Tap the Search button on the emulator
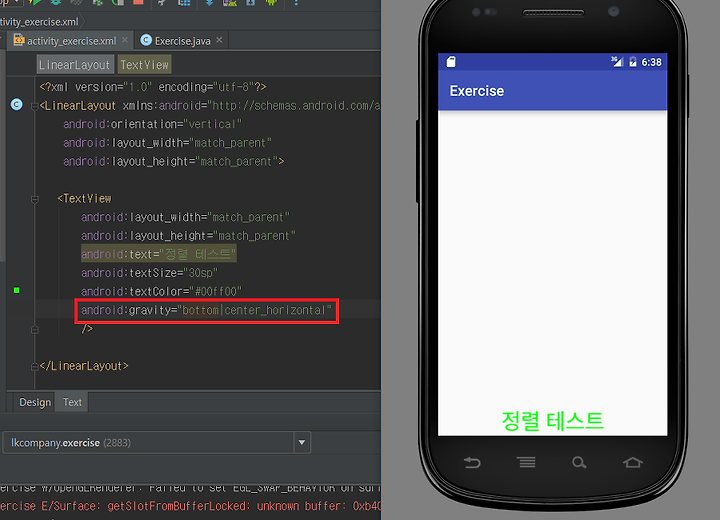This screenshot has width=720, height=520. (579, 462)
